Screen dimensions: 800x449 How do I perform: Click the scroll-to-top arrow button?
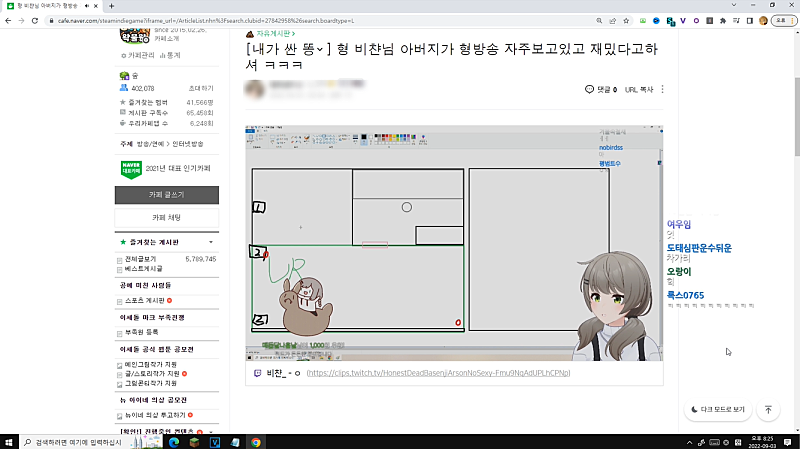(768, 410)
